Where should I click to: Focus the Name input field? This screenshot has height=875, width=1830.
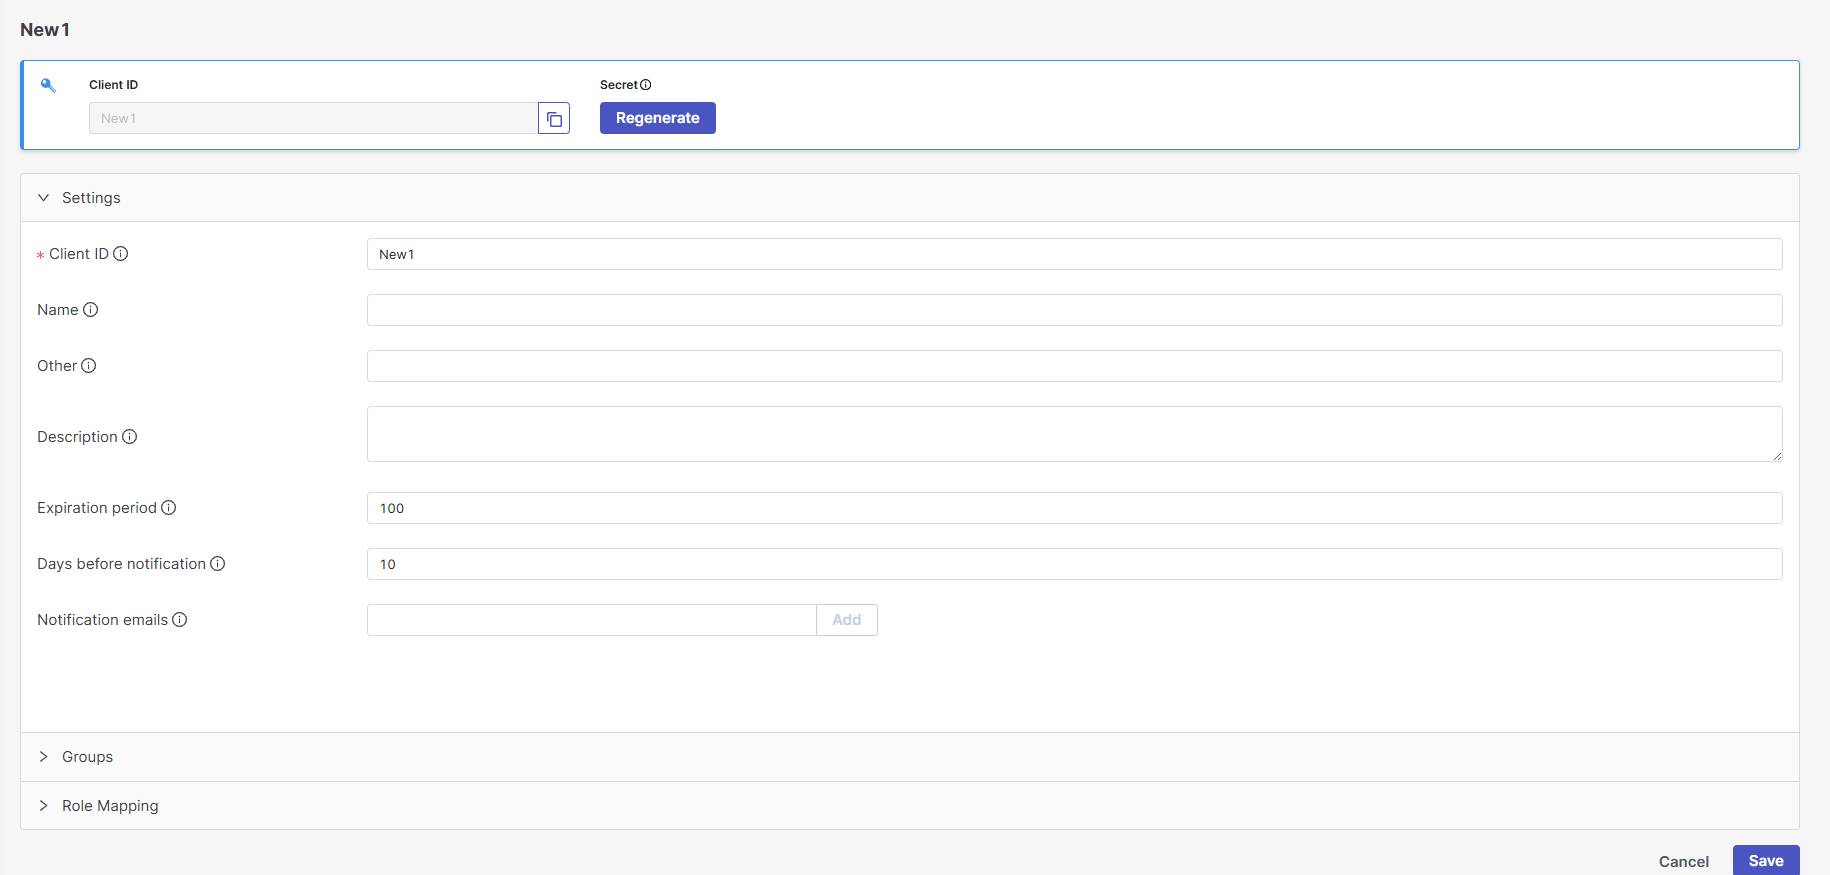pyautogui.click(x=1074, y=310)
